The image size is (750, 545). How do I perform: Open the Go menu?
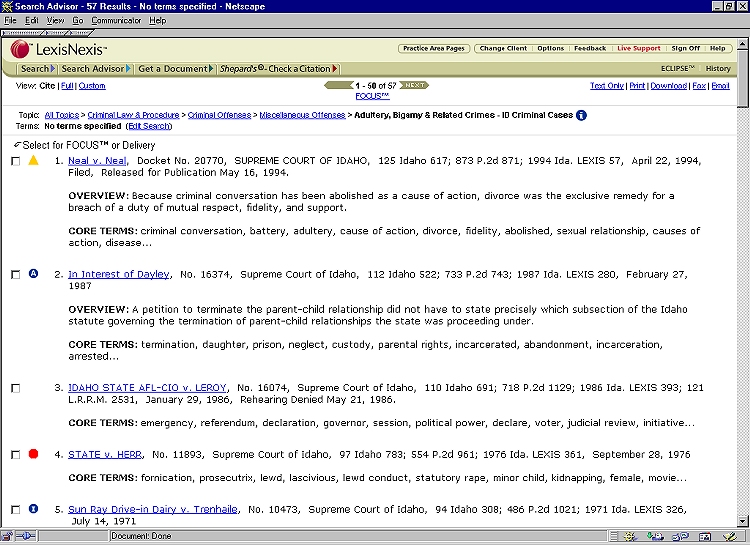(x=77, y=20)
